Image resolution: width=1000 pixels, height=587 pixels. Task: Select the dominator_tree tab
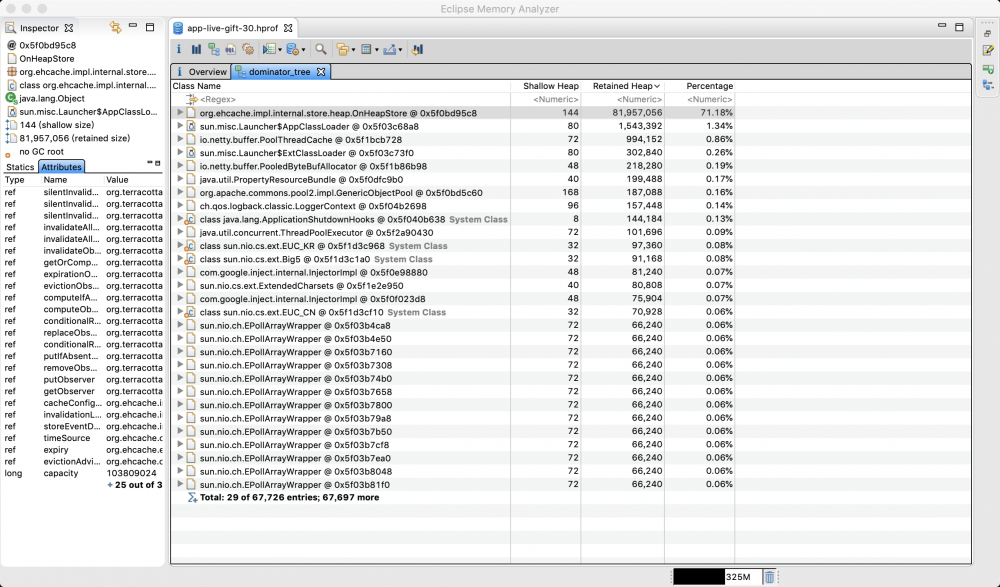(x=279, y=71)
